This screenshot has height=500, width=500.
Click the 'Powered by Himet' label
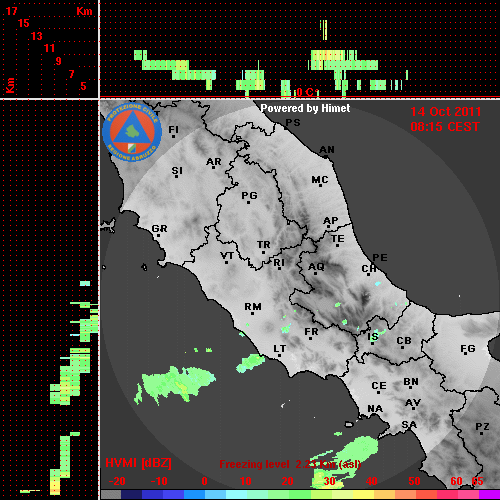click(305, 108)
